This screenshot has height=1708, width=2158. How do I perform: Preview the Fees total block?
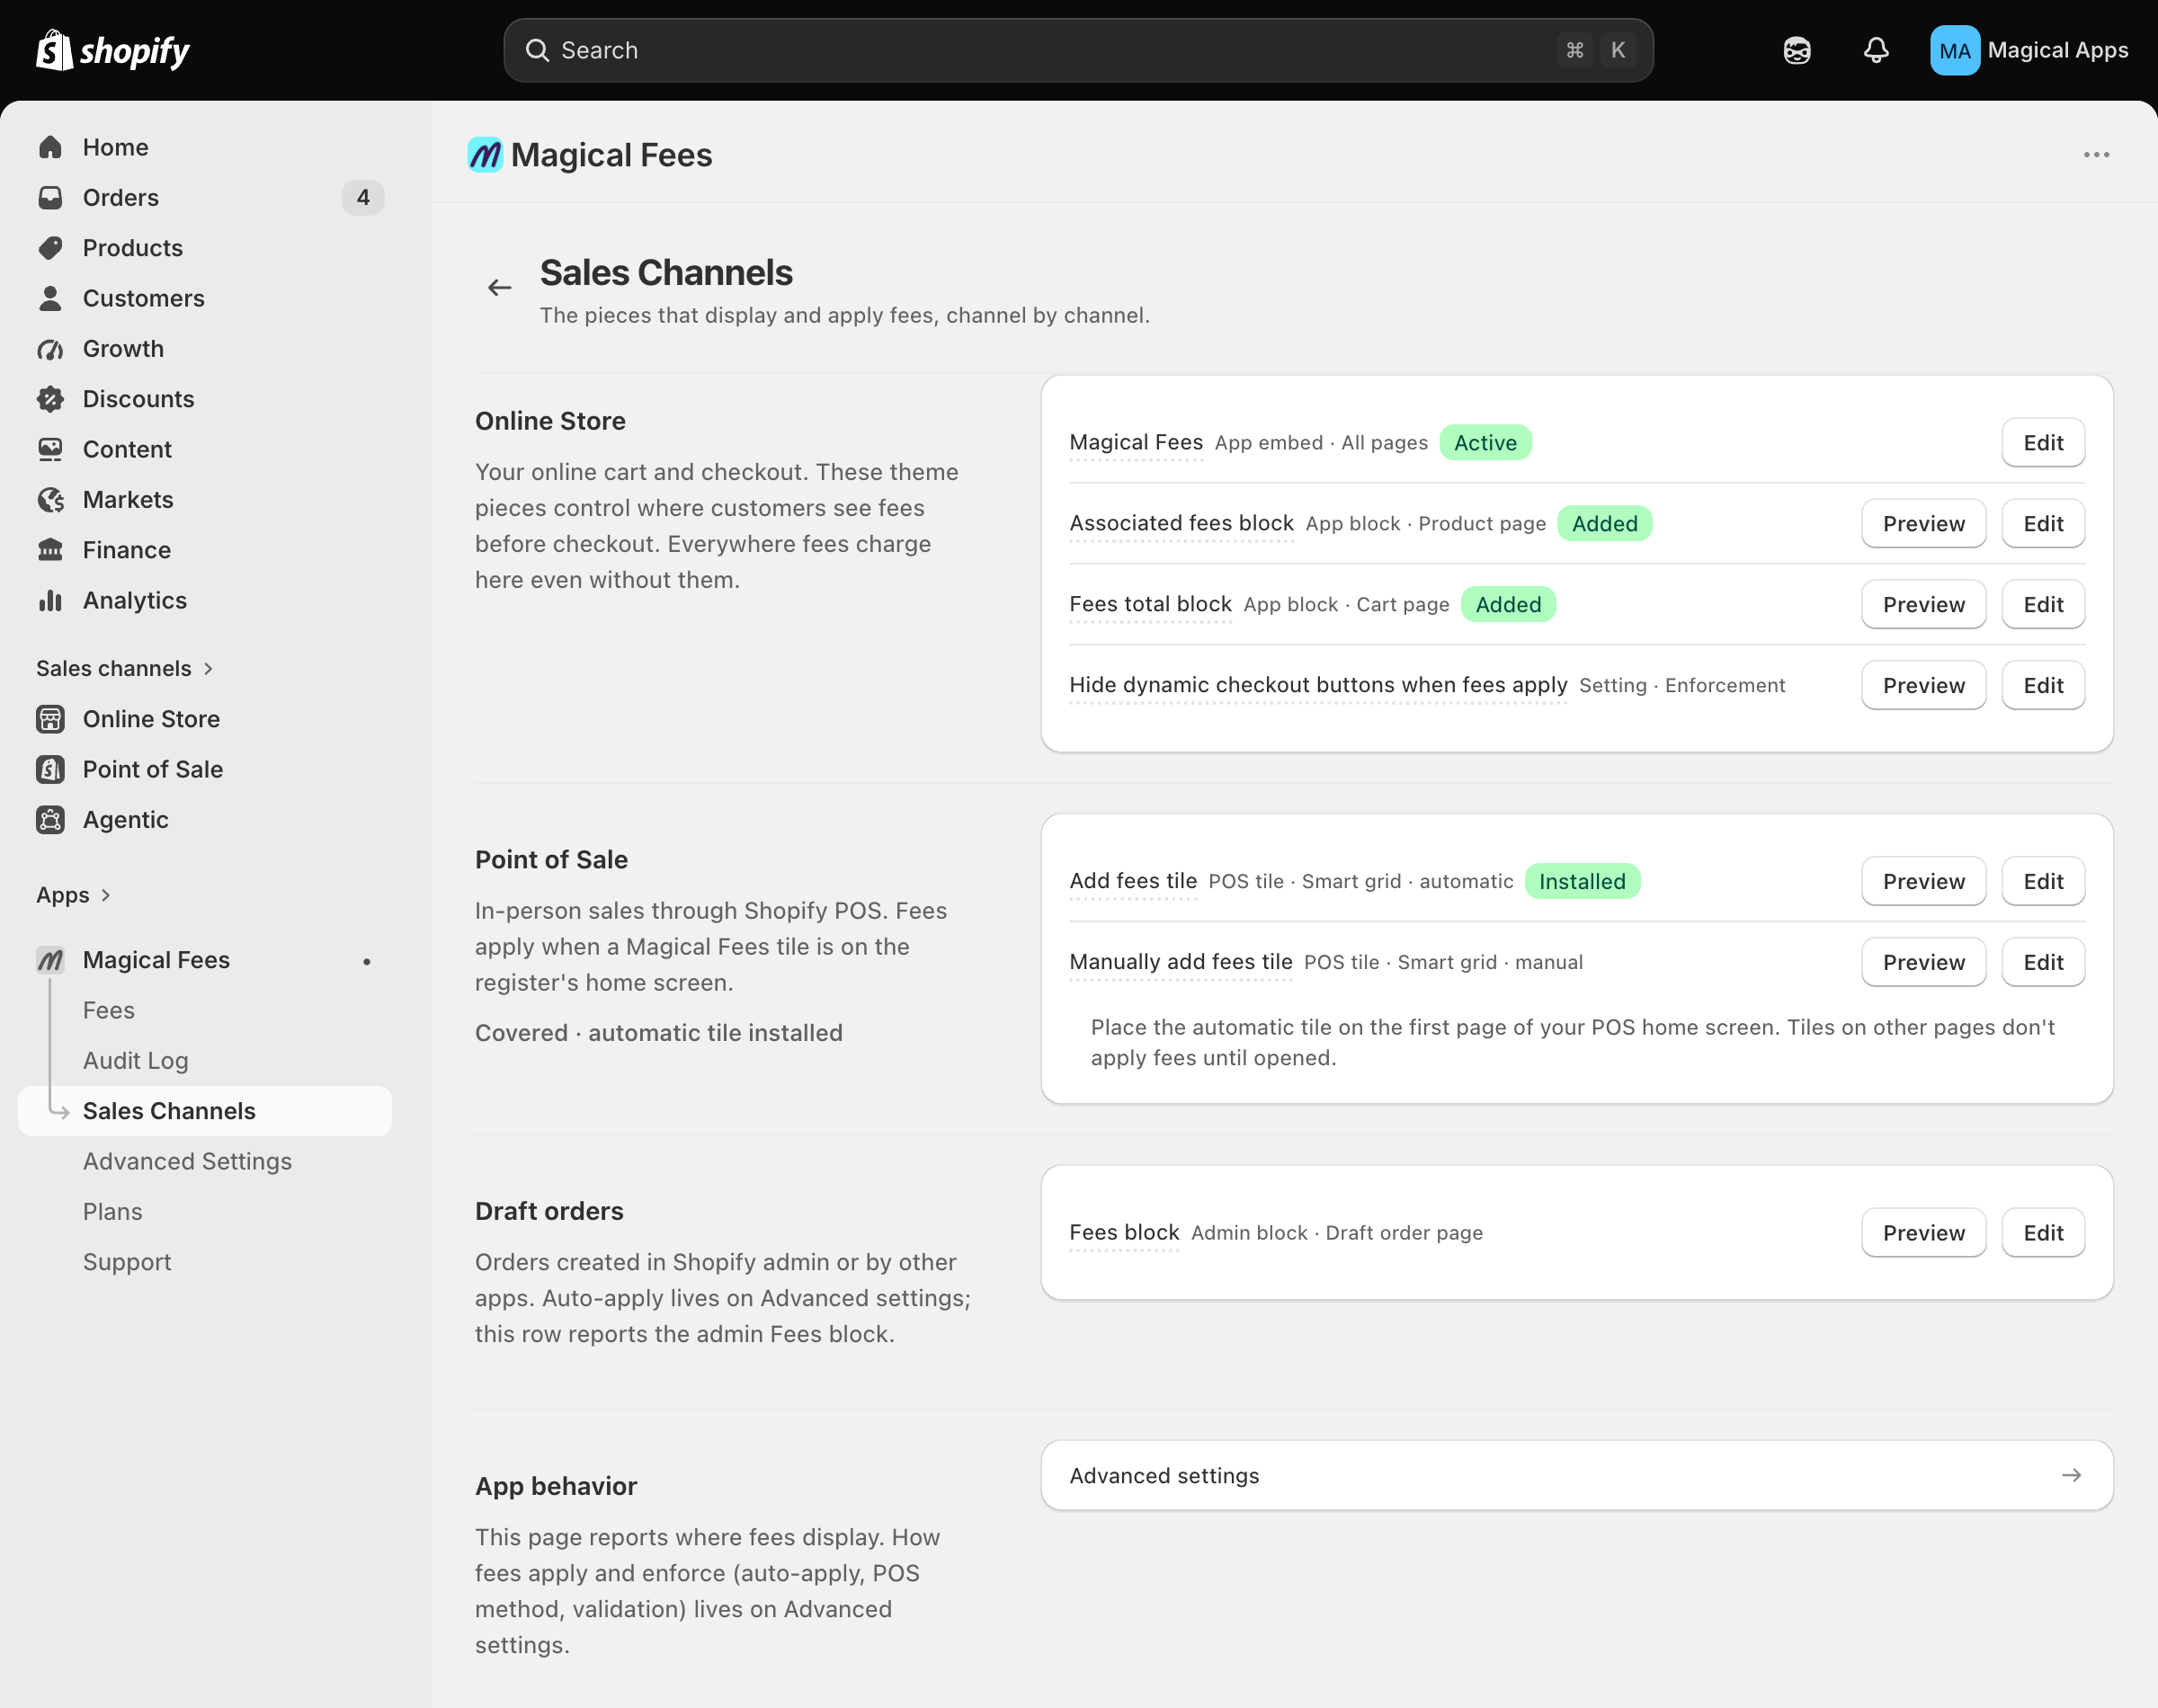tap(1923, 605)
